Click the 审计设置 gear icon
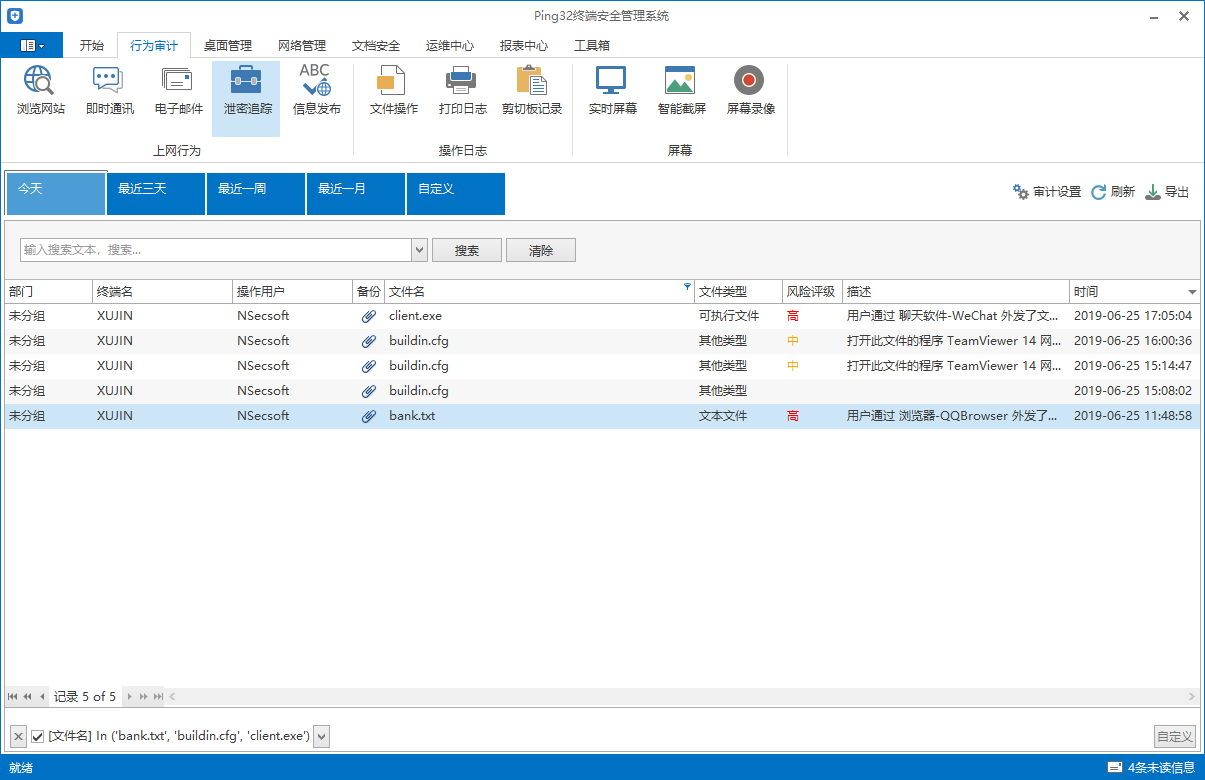The height and width of the screenshot is (780, 1205). click(x=1020, y=191)
